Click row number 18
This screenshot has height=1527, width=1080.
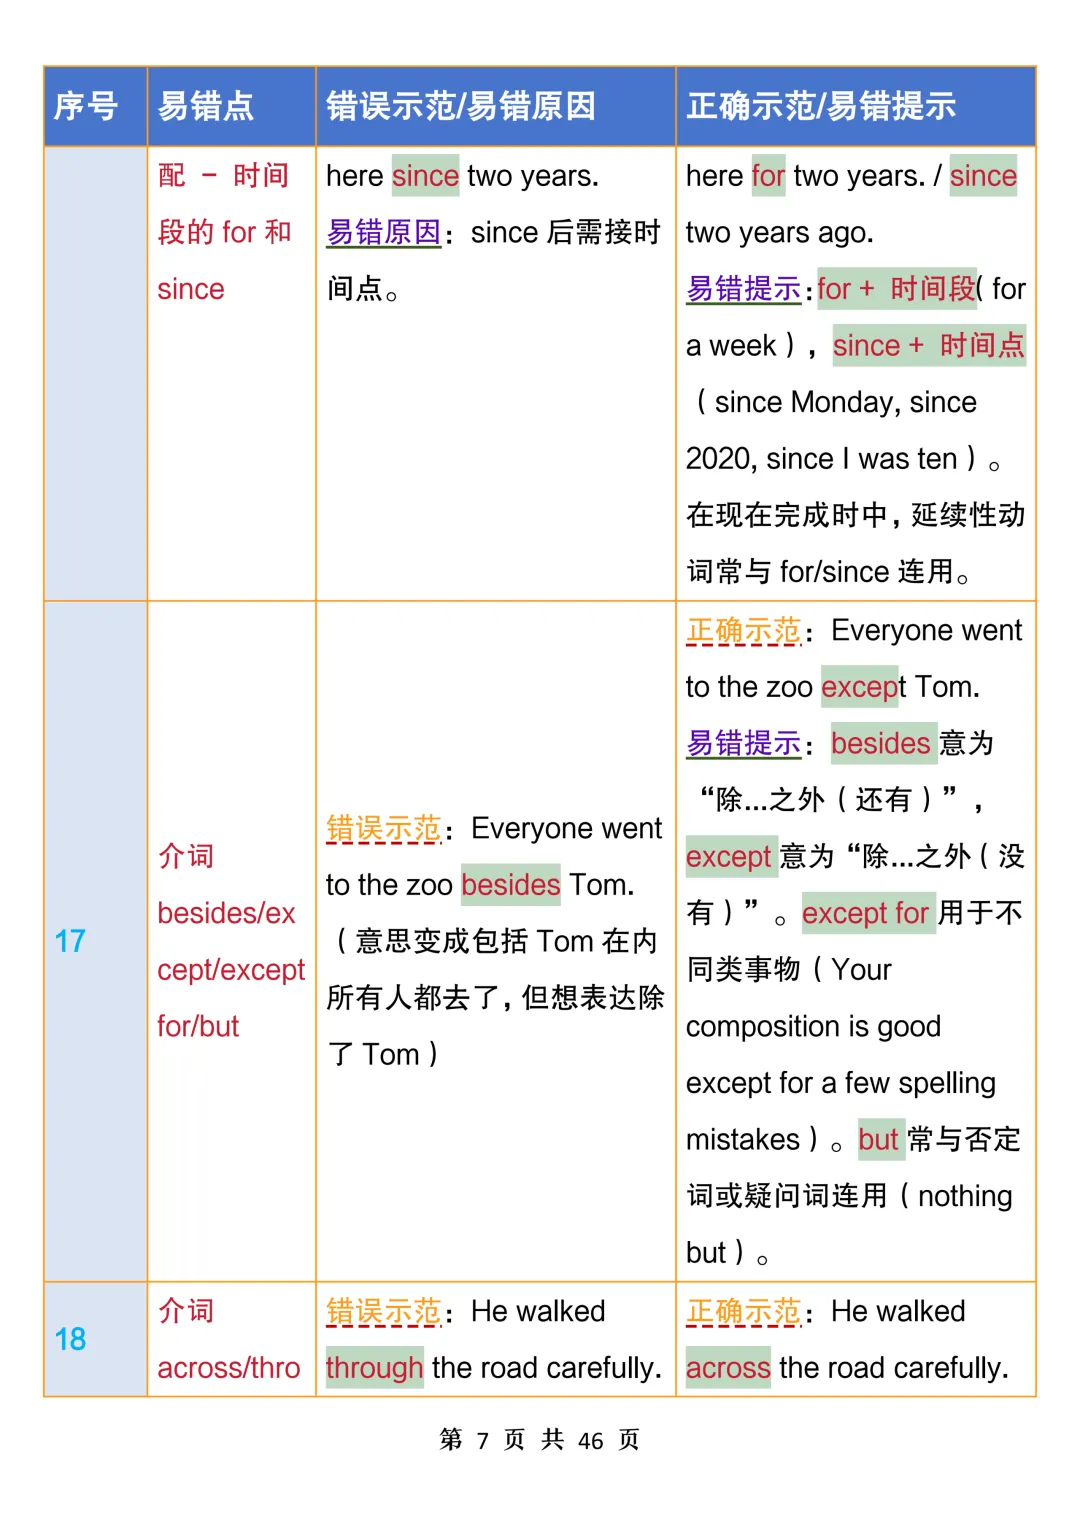click(70, 1339)
